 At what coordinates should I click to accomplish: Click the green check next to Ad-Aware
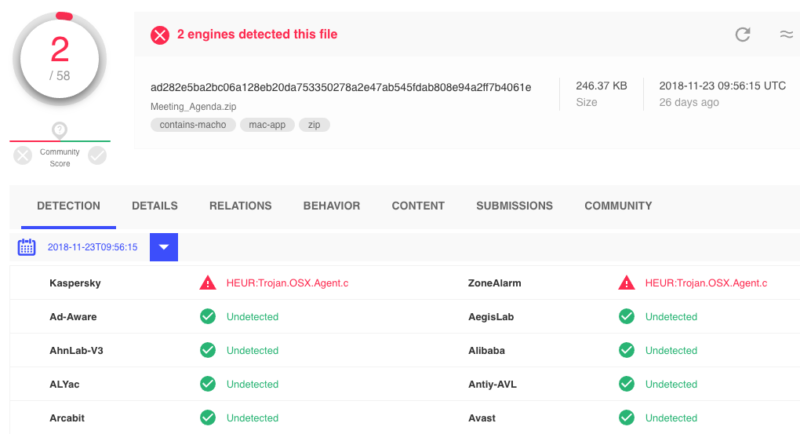point(207,317)
